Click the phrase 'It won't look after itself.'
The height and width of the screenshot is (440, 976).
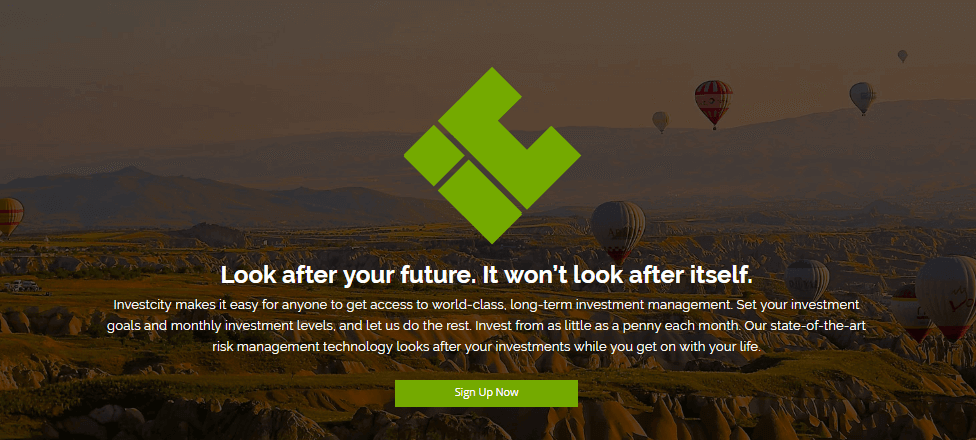click(616, 275)
